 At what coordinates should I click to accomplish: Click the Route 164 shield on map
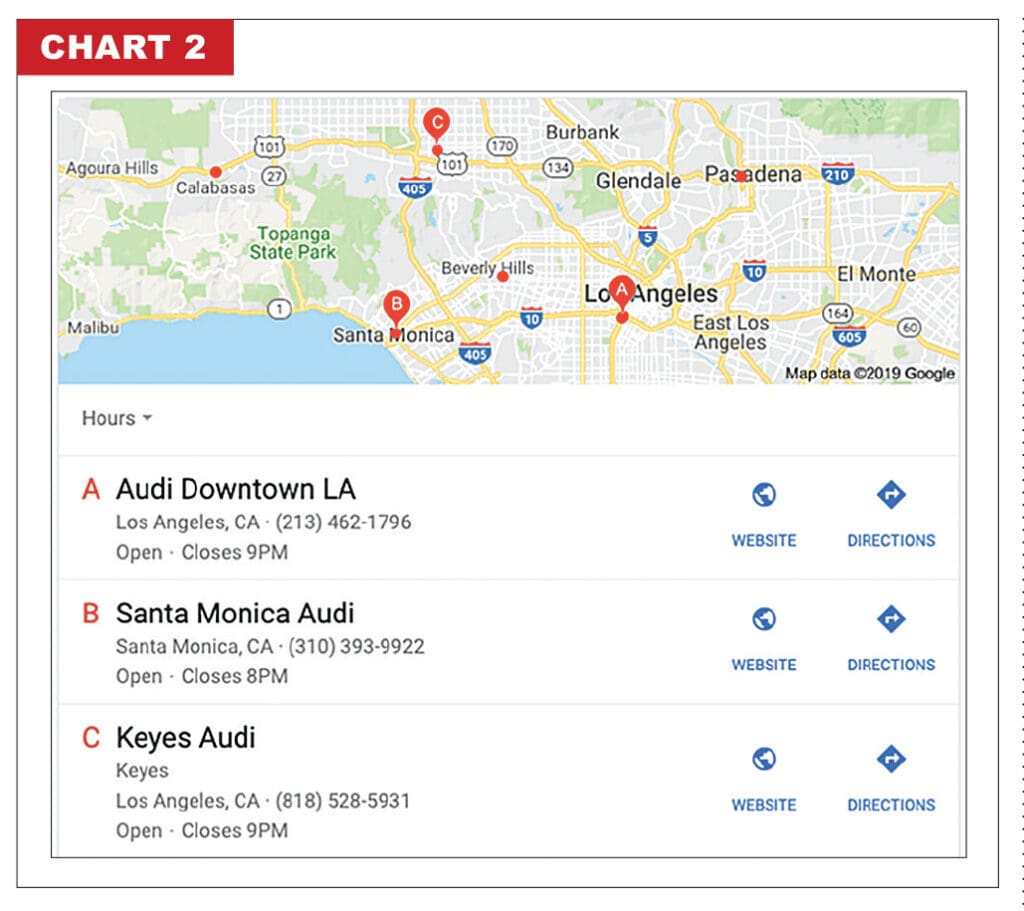(837, 313)
